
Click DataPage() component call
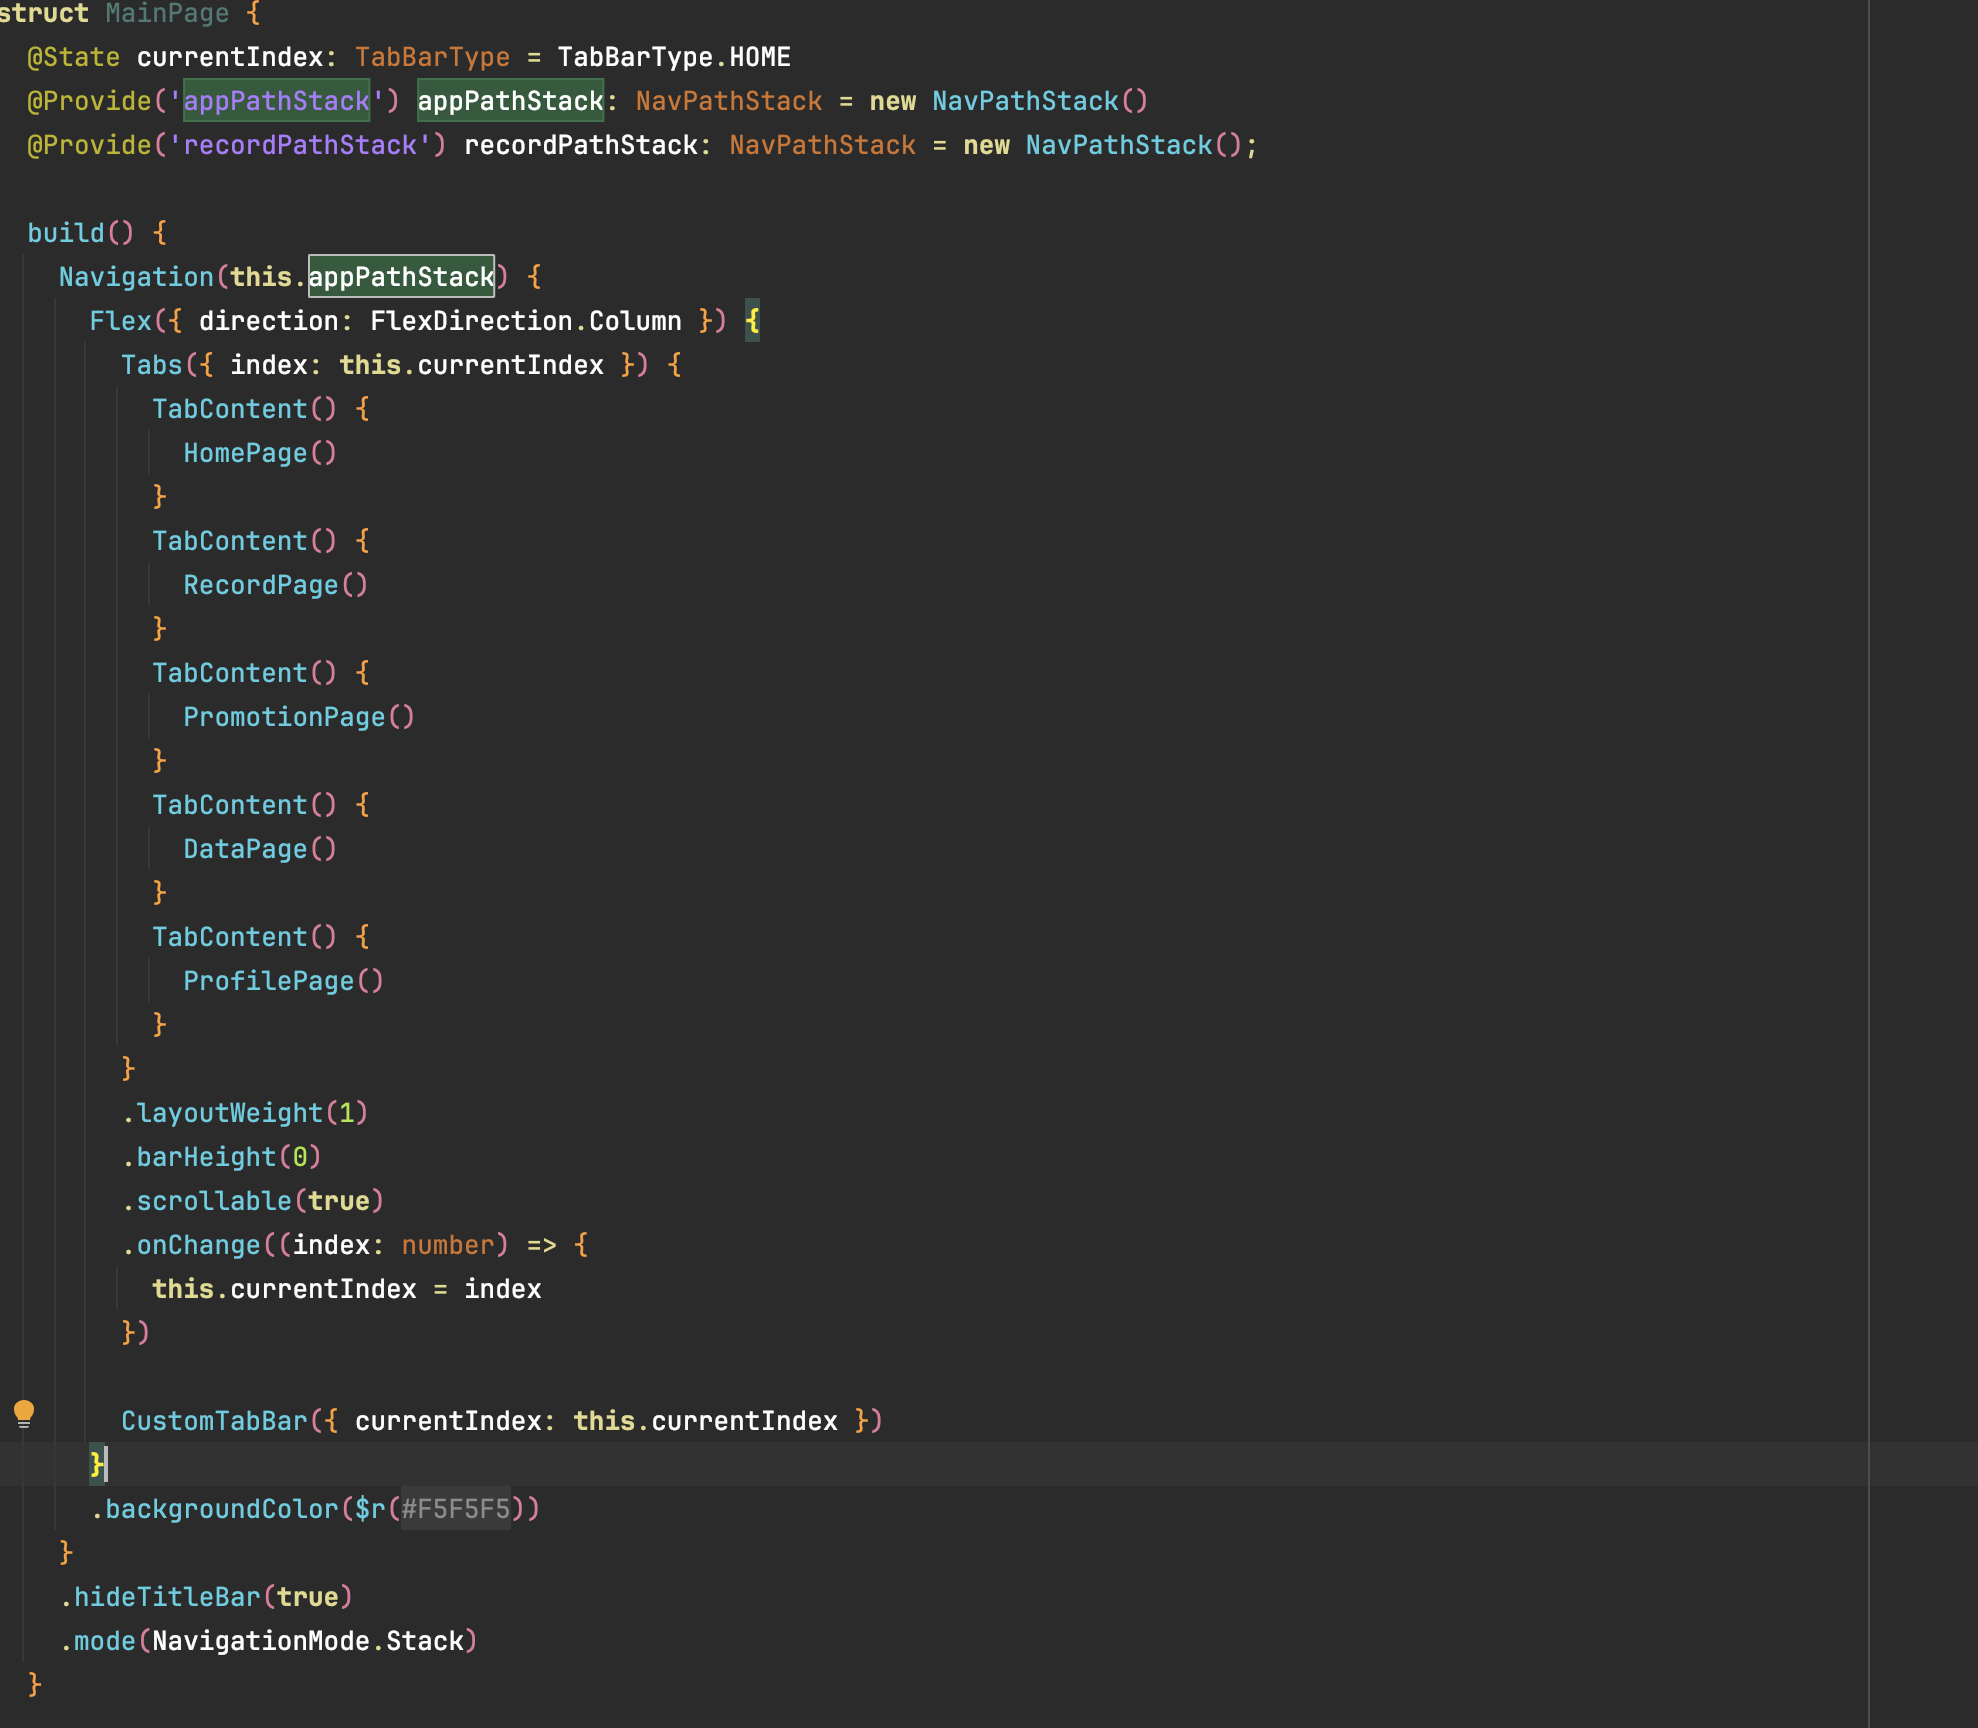tap(260, 849)
